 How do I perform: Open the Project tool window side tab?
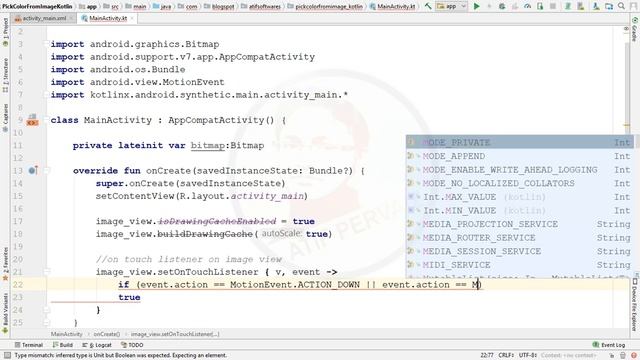pyautogui.click(x=5, y=33)
